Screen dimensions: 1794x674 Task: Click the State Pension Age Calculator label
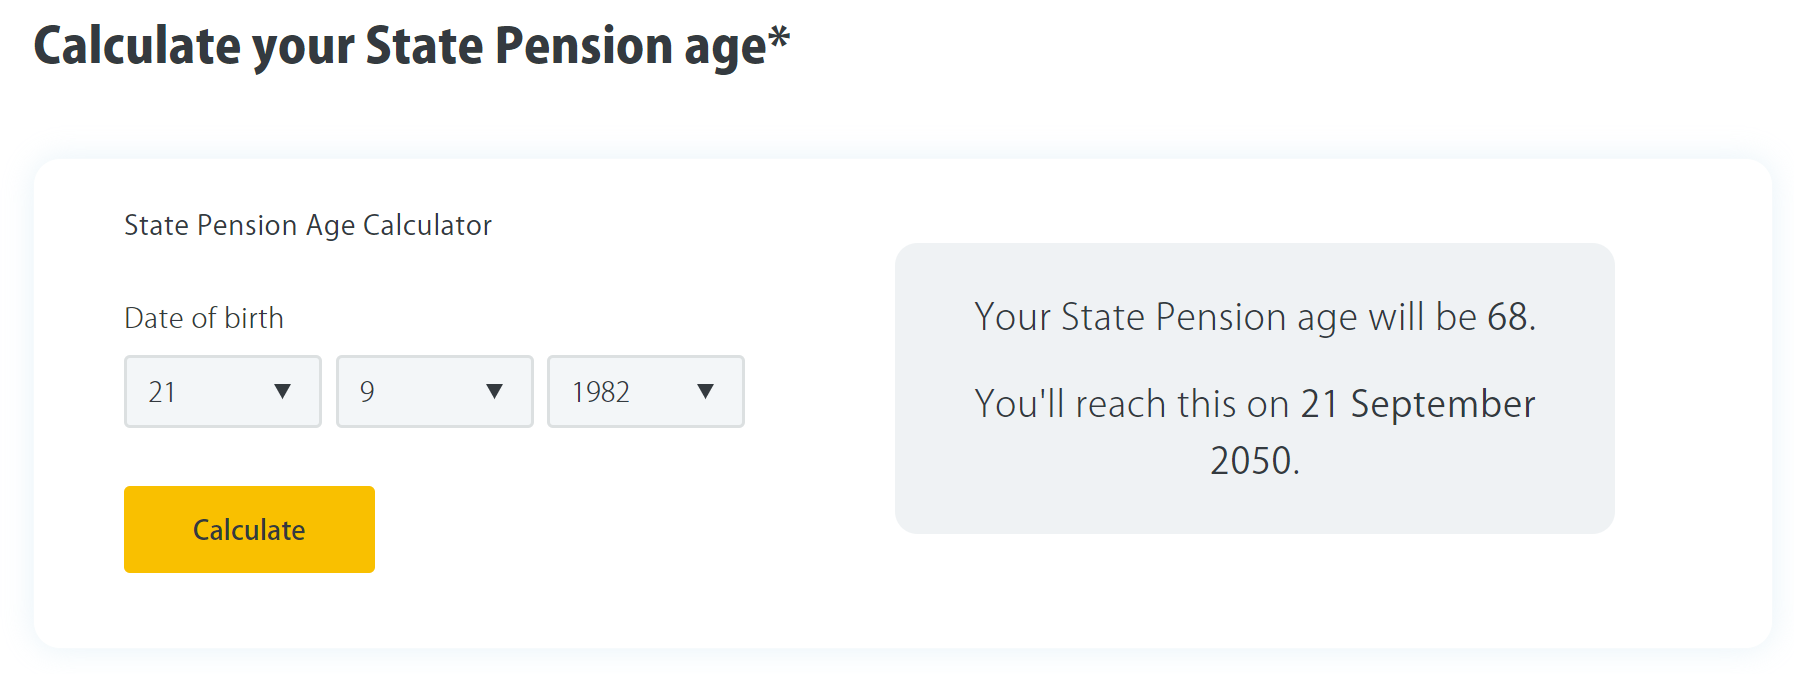click(307, 225)
